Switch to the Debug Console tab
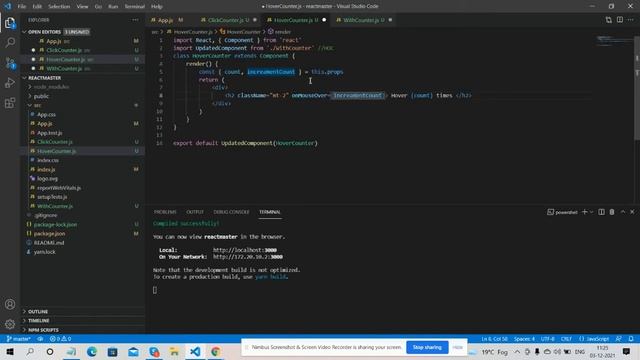 231,212
